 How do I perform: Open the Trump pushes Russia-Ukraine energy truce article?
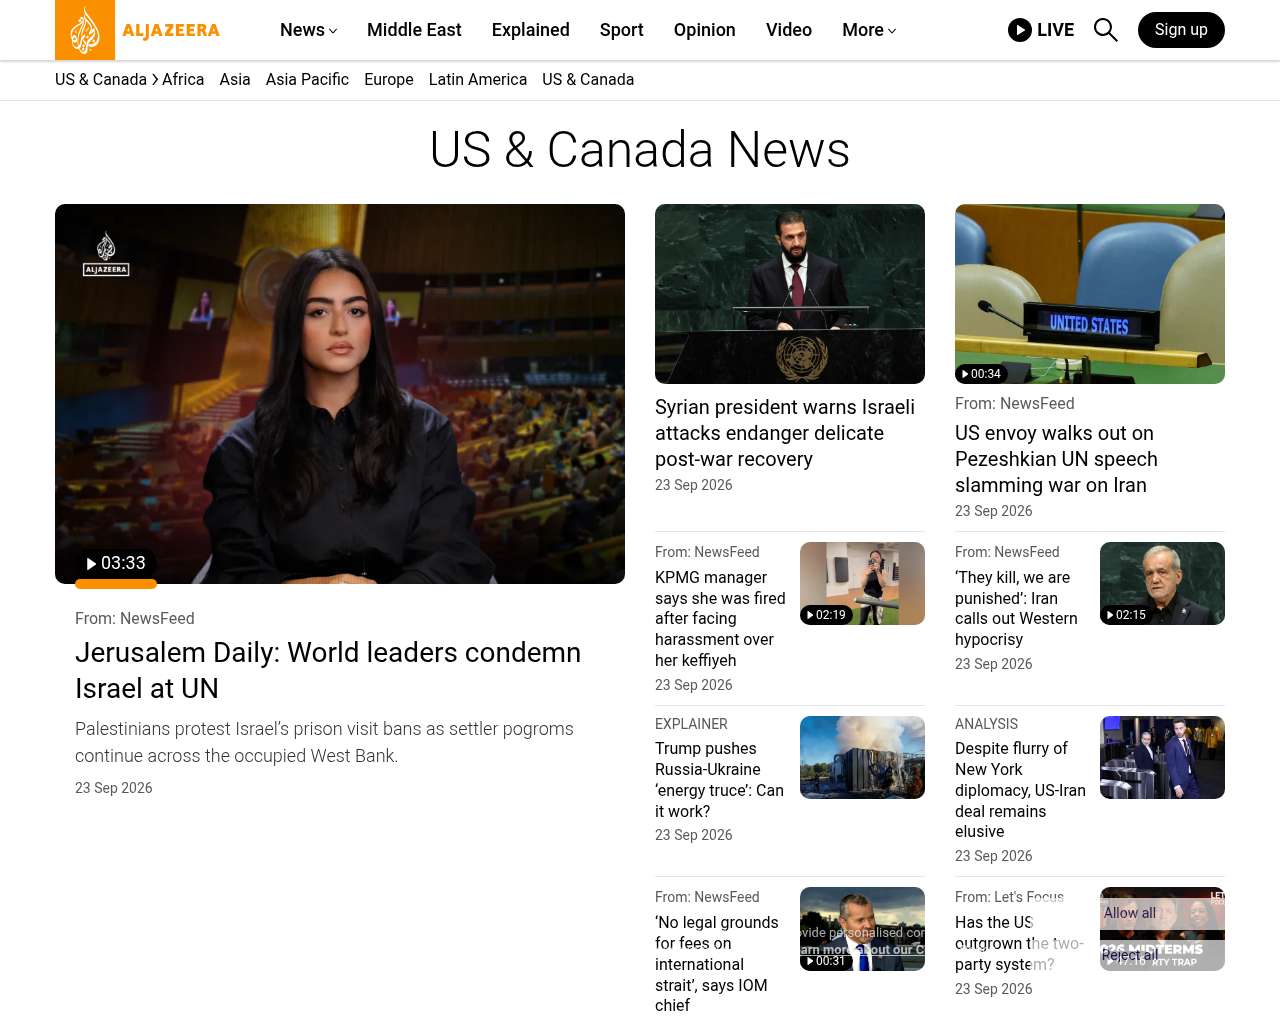click(x=720, y=780)
